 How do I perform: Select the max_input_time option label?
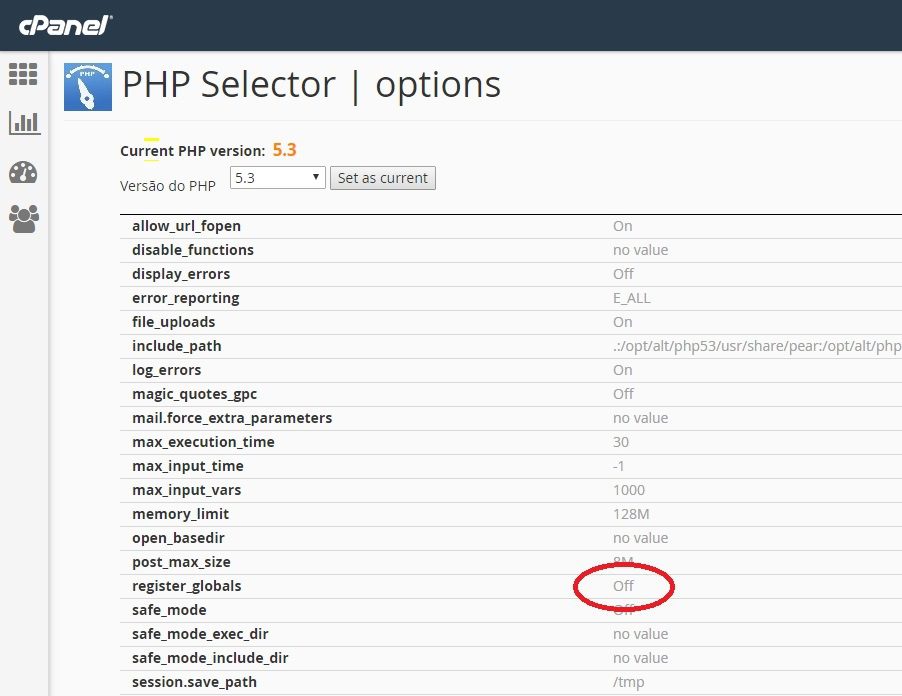(188, 466)
